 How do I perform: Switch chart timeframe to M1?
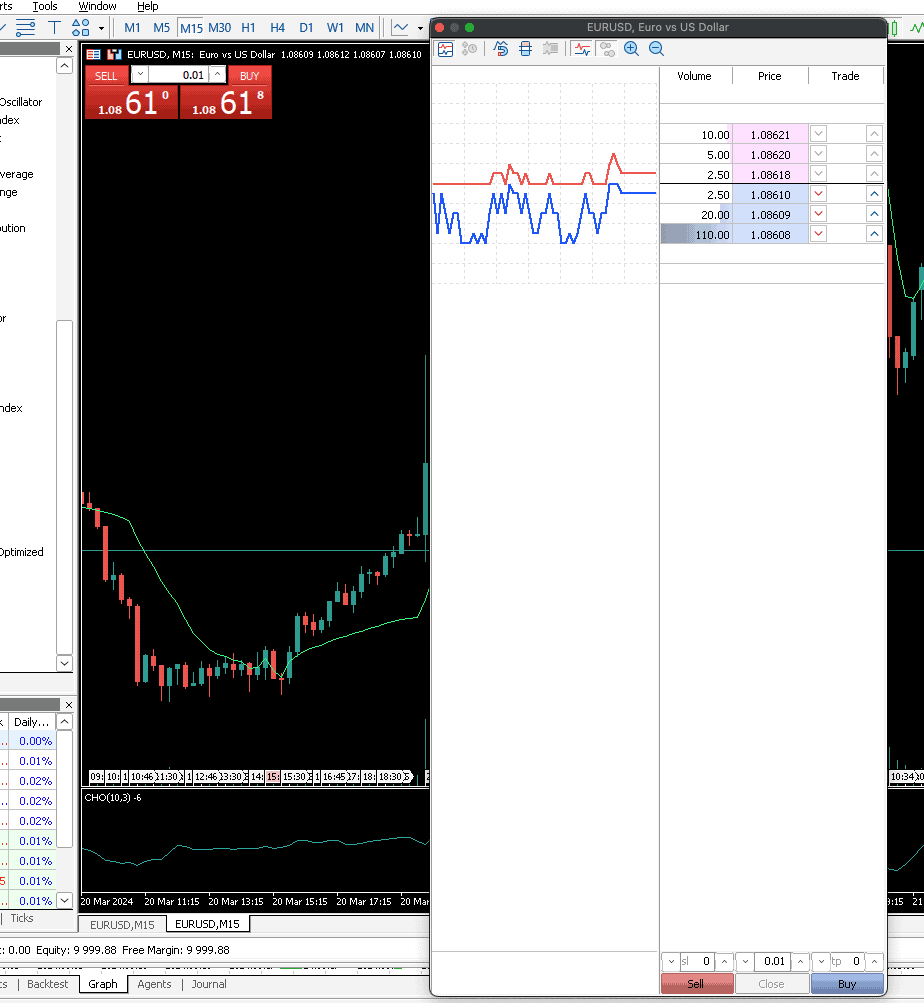132,28
